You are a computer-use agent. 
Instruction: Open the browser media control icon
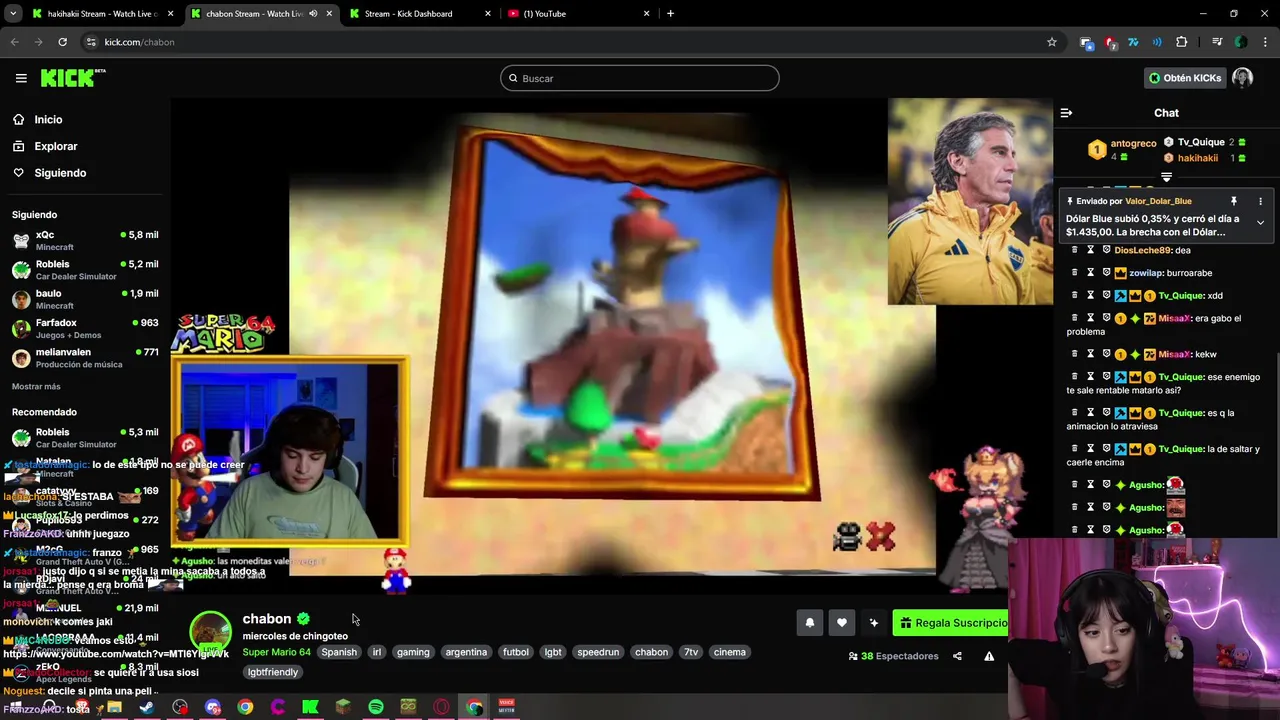1217,42
